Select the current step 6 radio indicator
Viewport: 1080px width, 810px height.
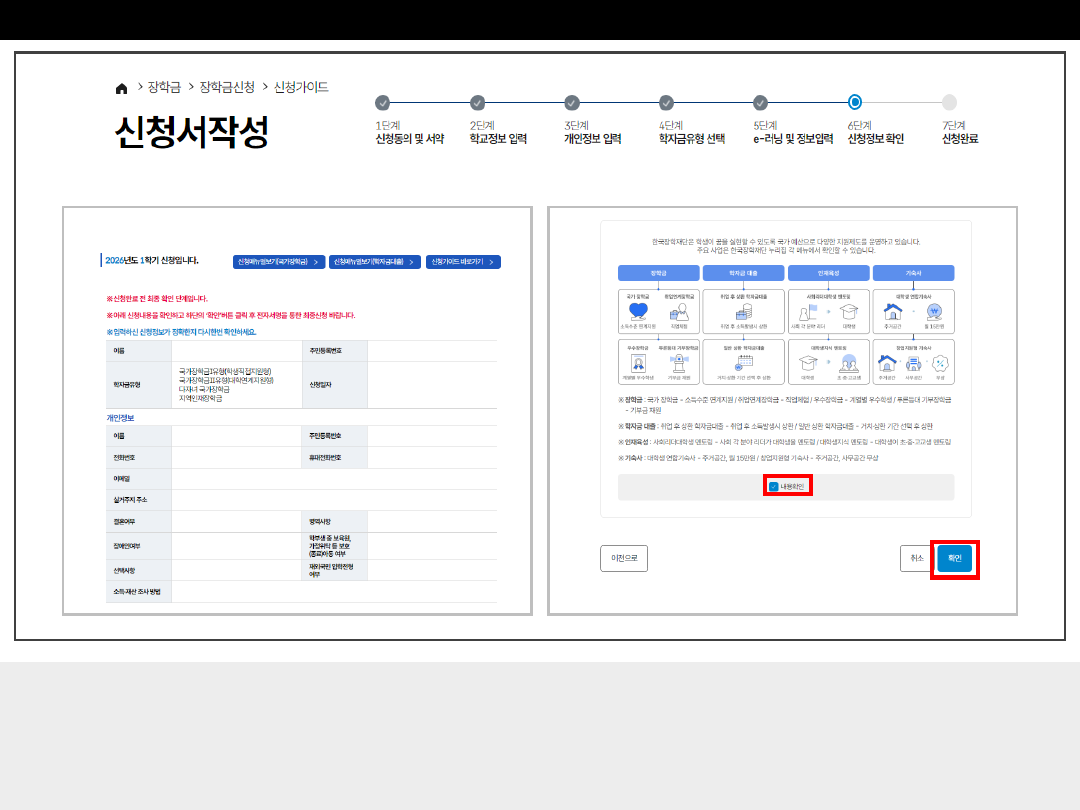pyautogui.click(x=855, y=102)
